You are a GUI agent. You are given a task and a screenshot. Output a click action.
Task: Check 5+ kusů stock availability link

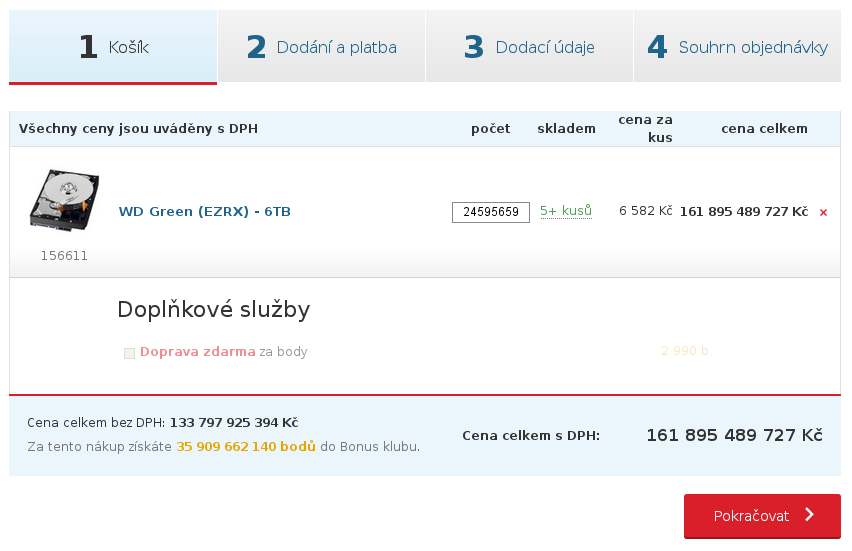point(566,211)
